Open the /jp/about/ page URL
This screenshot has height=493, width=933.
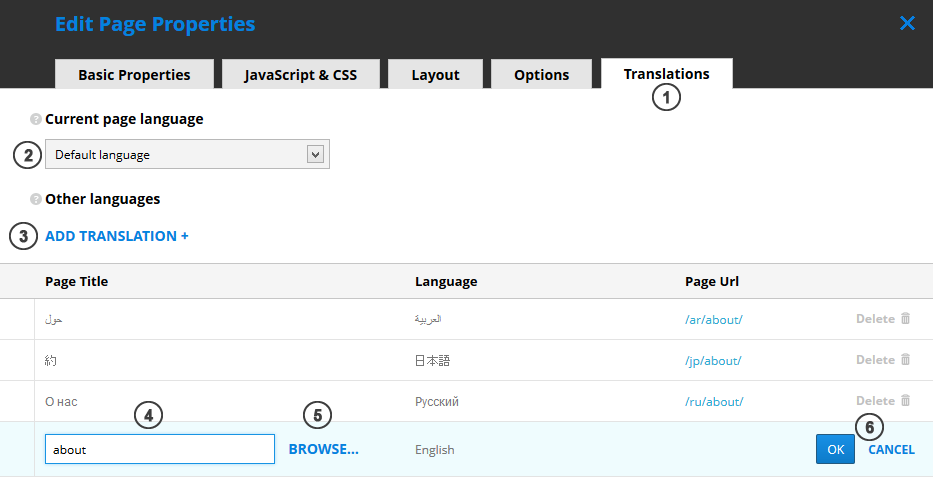[713, 360]
